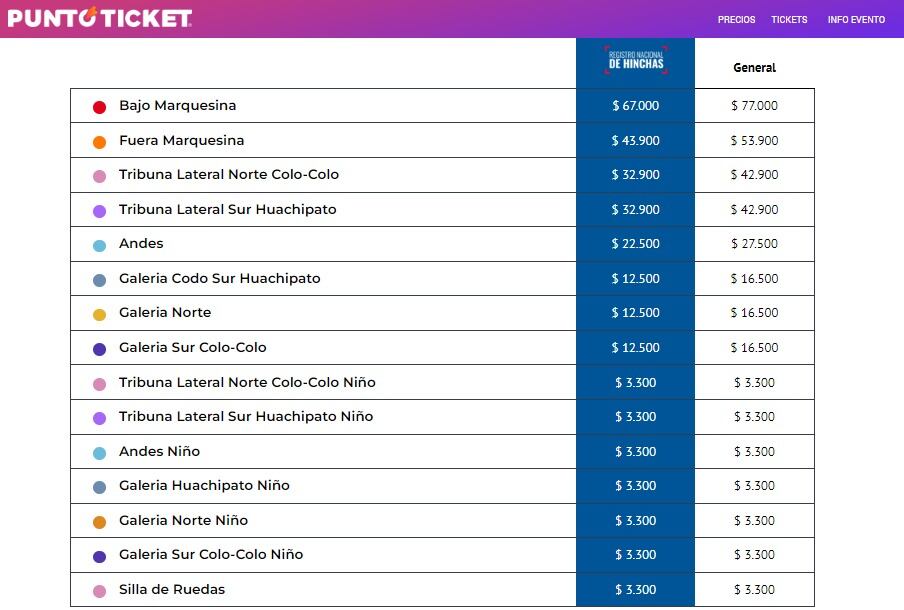Select the Andes Niño row label
This screenshot has width=904, height=610.
[160, 451]
